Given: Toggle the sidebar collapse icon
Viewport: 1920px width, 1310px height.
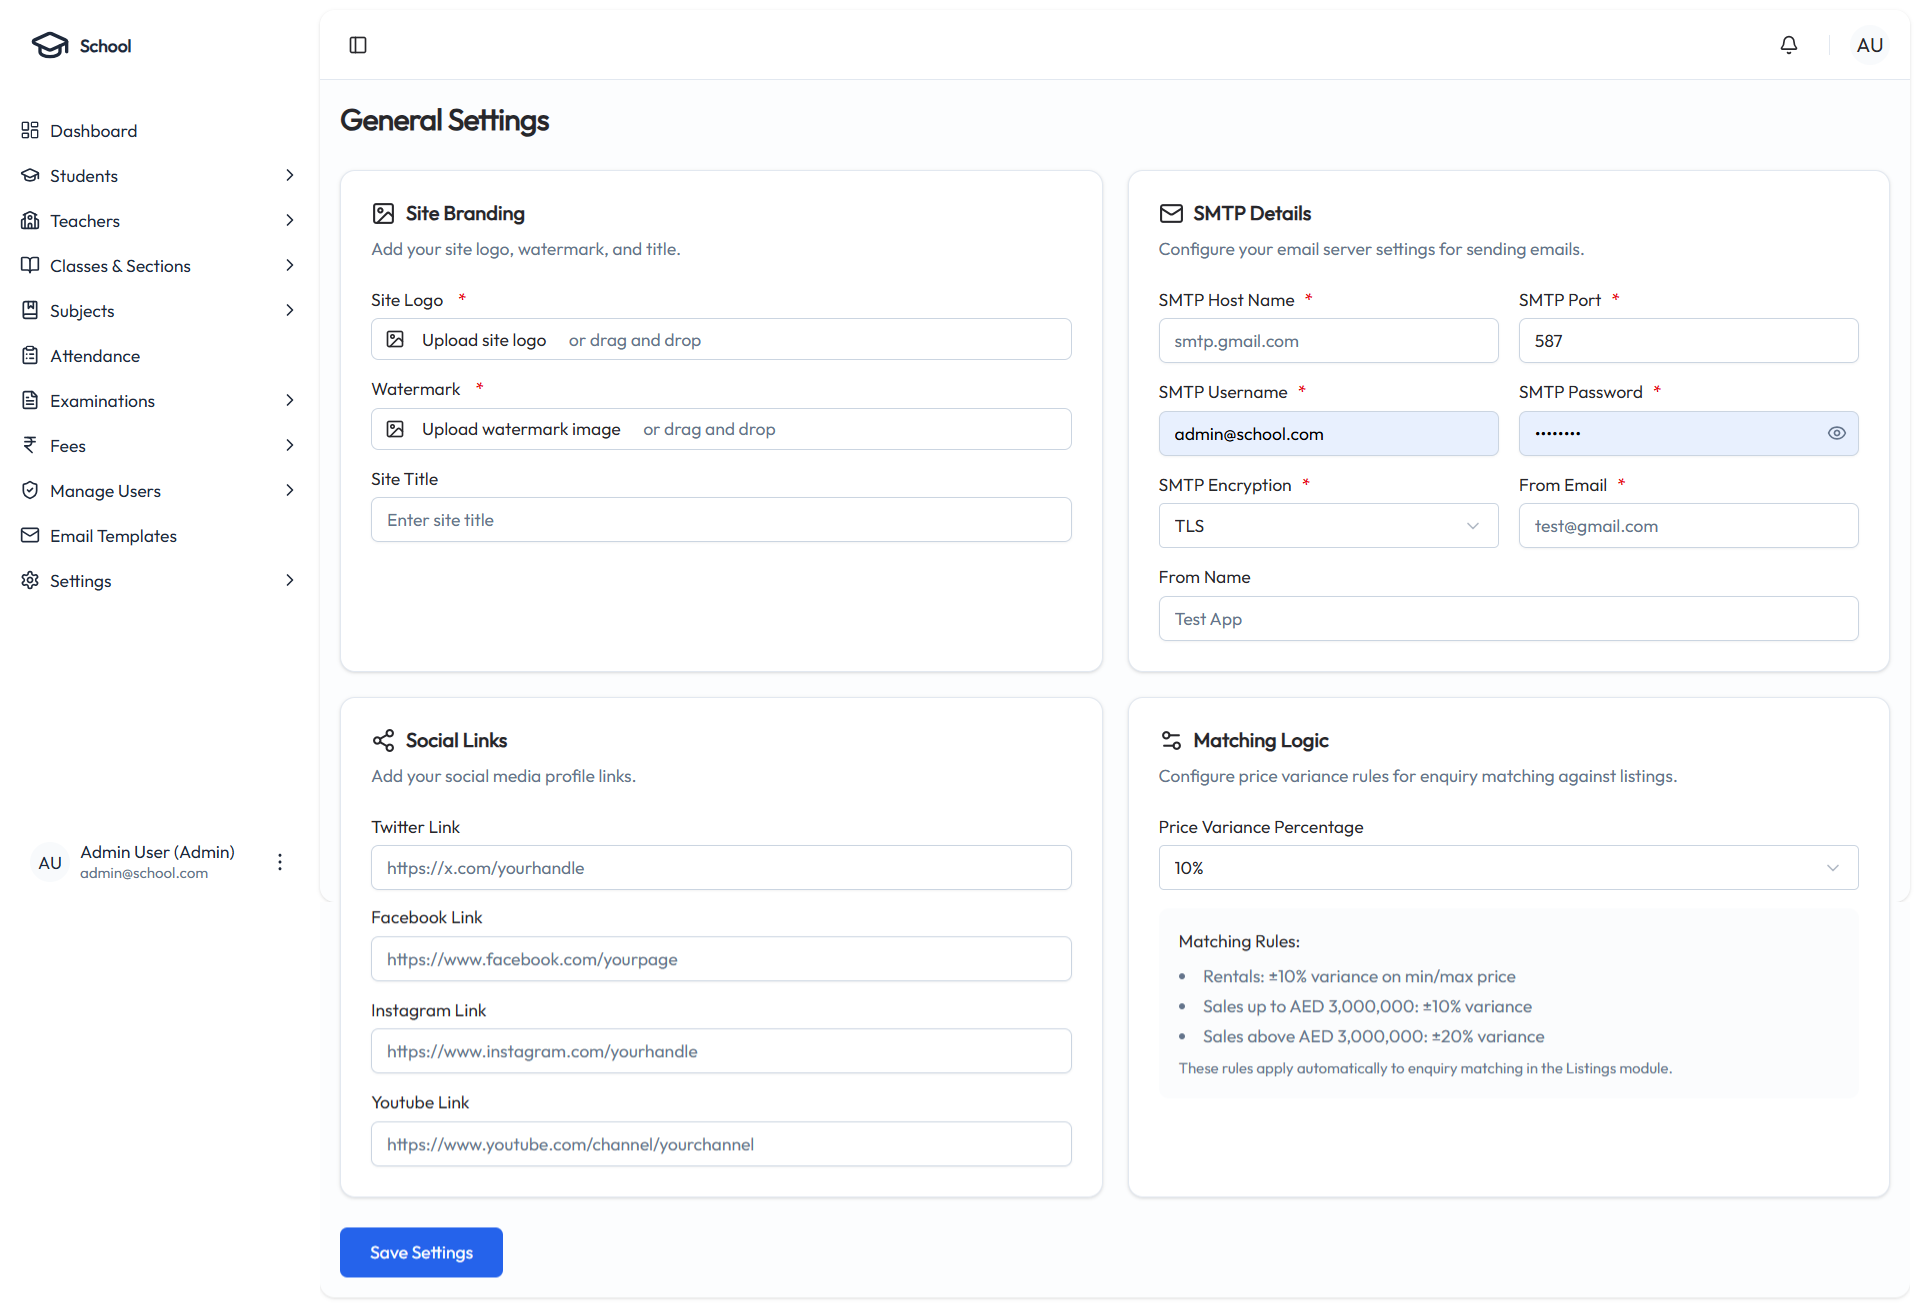Looking at the screenshot, I should (358, 45).
